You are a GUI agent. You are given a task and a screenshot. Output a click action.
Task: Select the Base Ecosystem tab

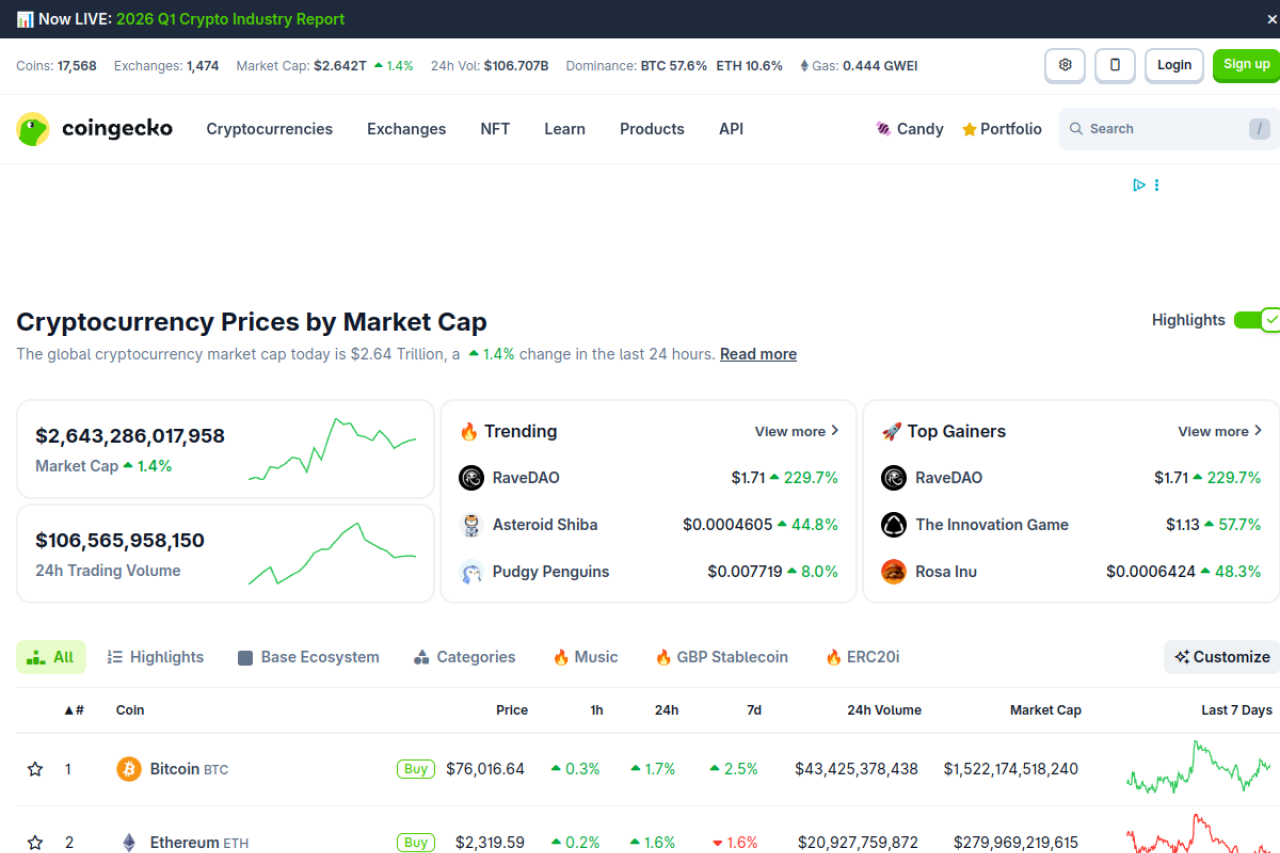pos(308,657)
